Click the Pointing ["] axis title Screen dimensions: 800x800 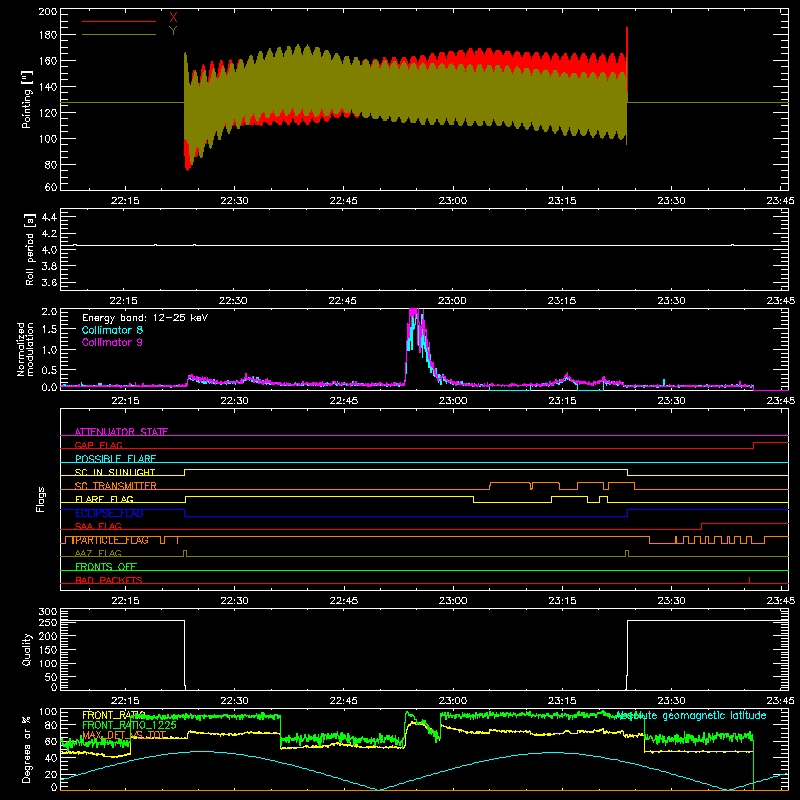pos(27,99)
